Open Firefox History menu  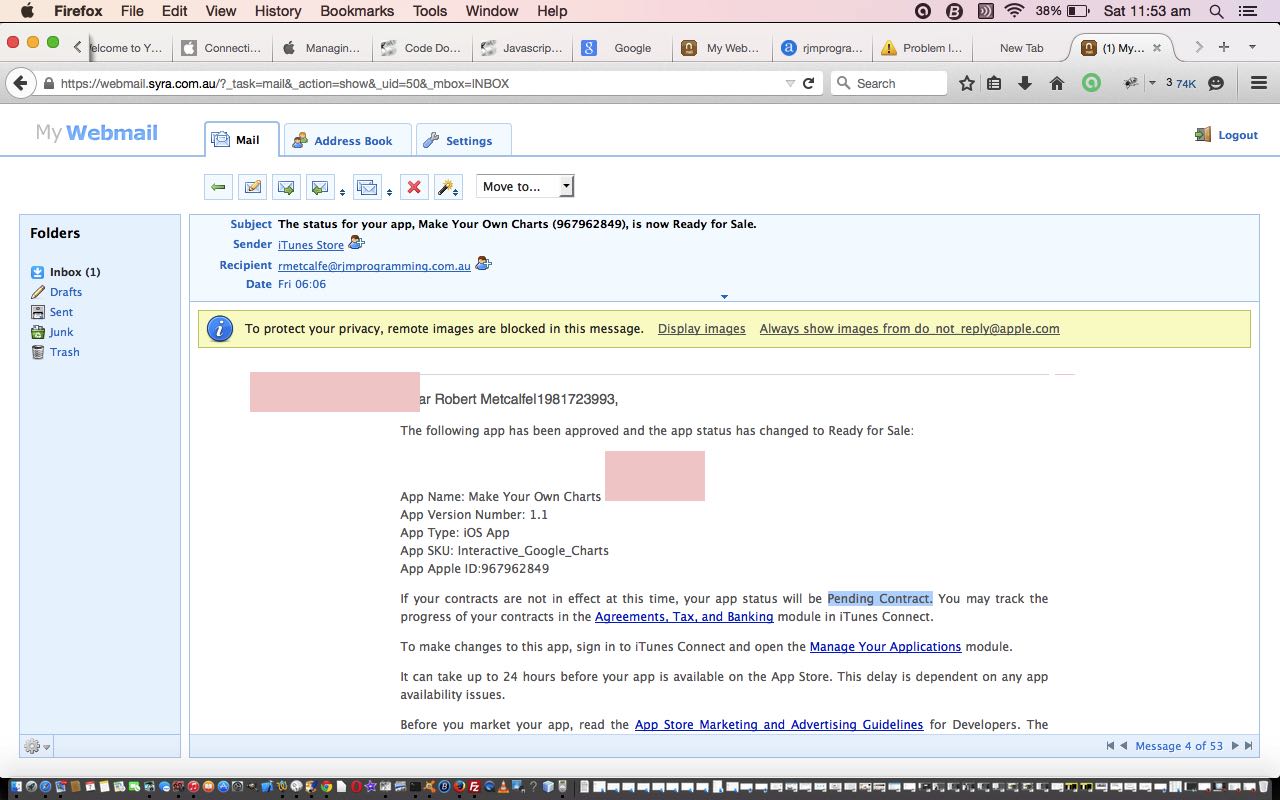[x=278, y=11]
